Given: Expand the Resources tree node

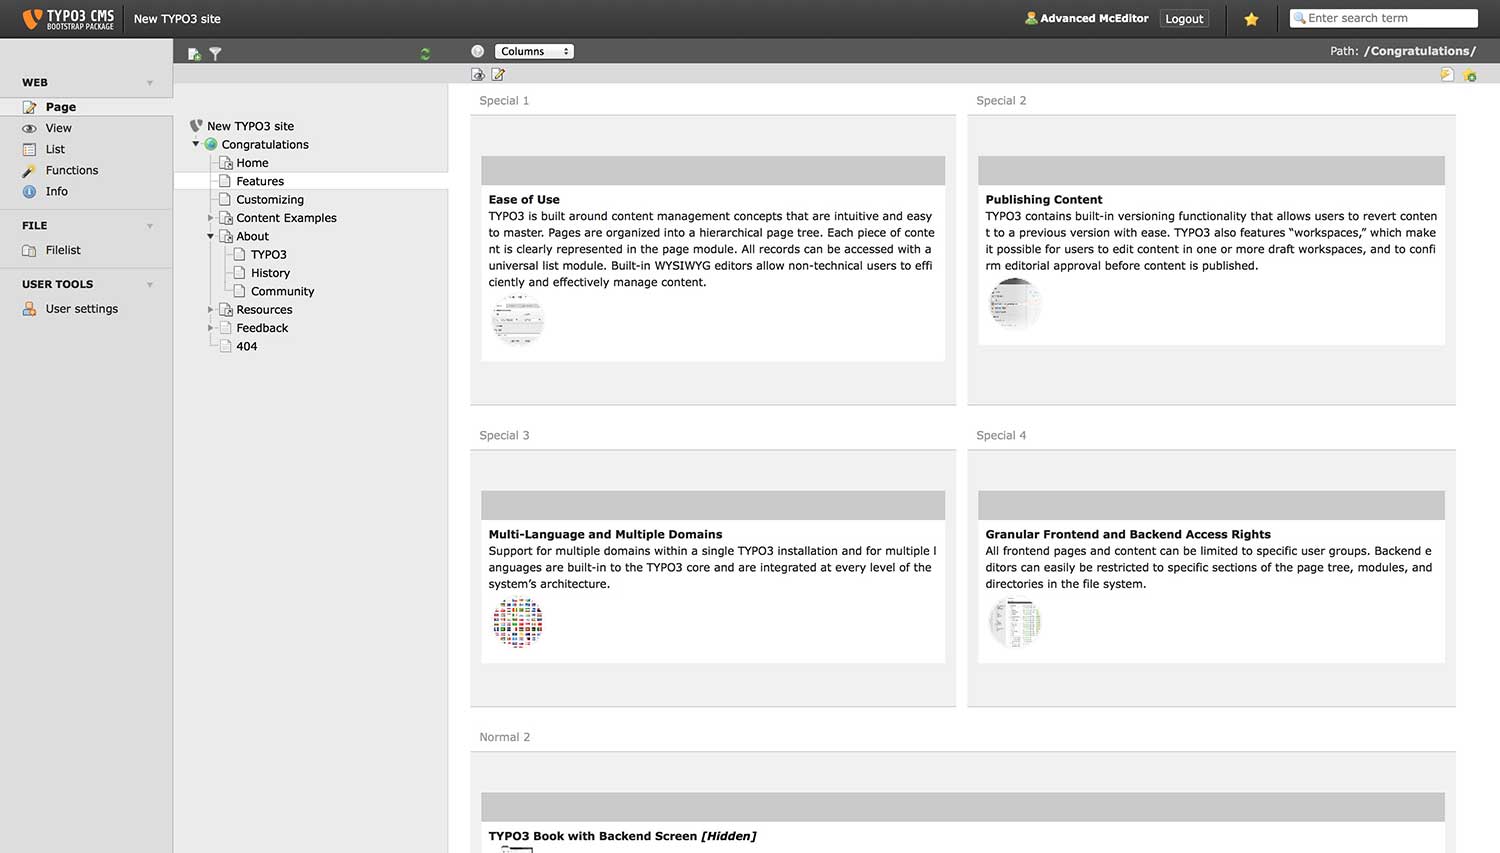Looking at the screenshot, I should [x=211, y=310].
